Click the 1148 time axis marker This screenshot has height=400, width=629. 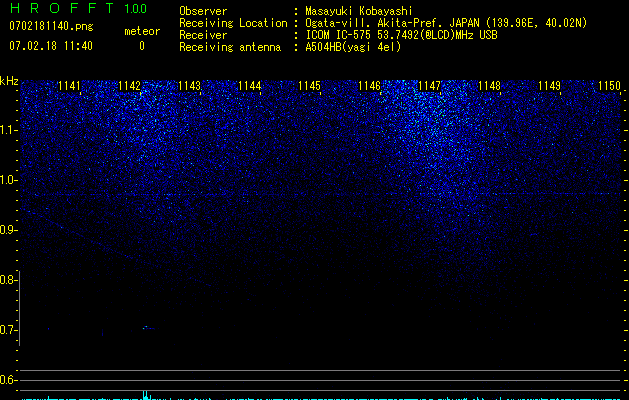click(489, 85)
